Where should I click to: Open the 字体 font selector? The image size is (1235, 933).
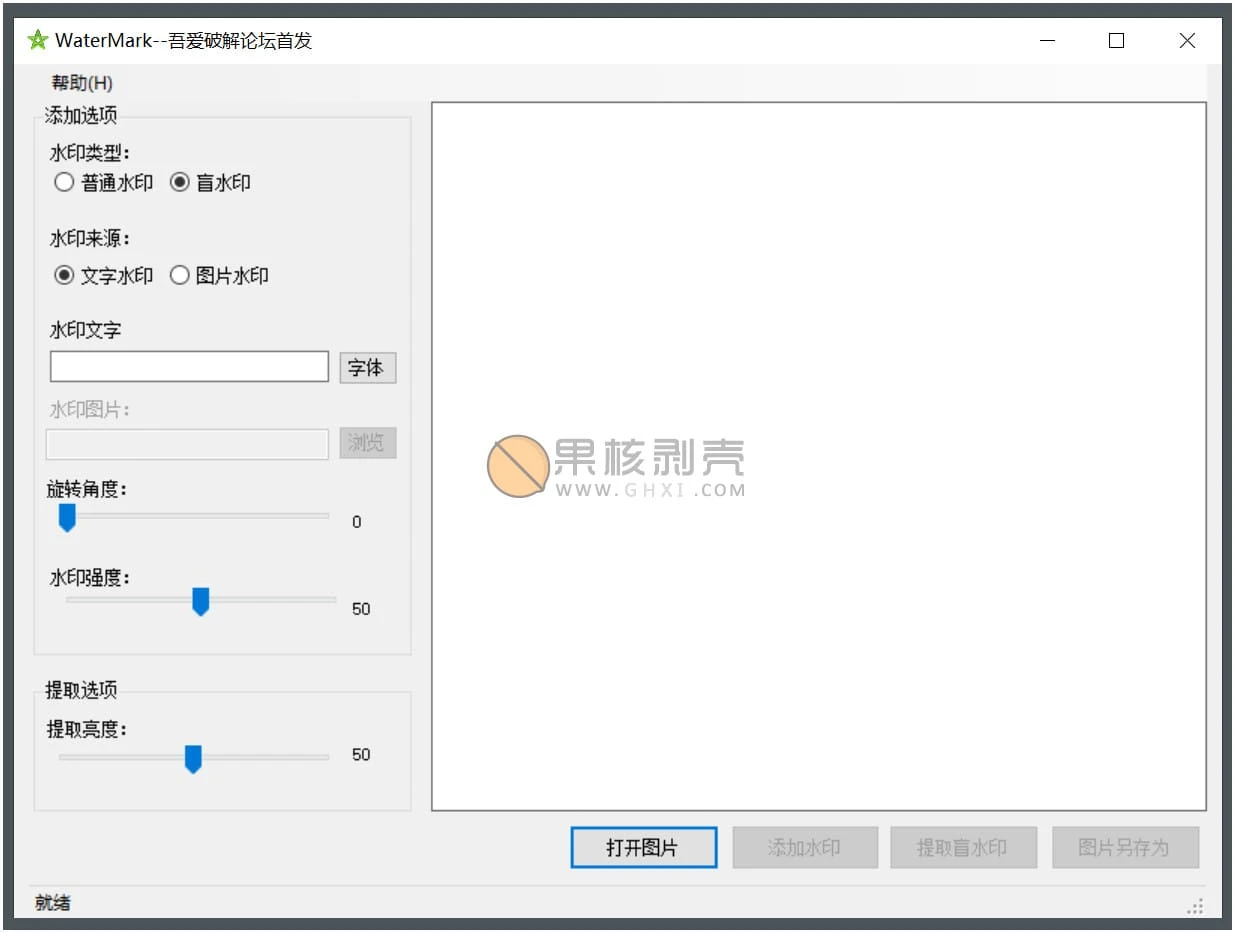(x=367, y=367)
